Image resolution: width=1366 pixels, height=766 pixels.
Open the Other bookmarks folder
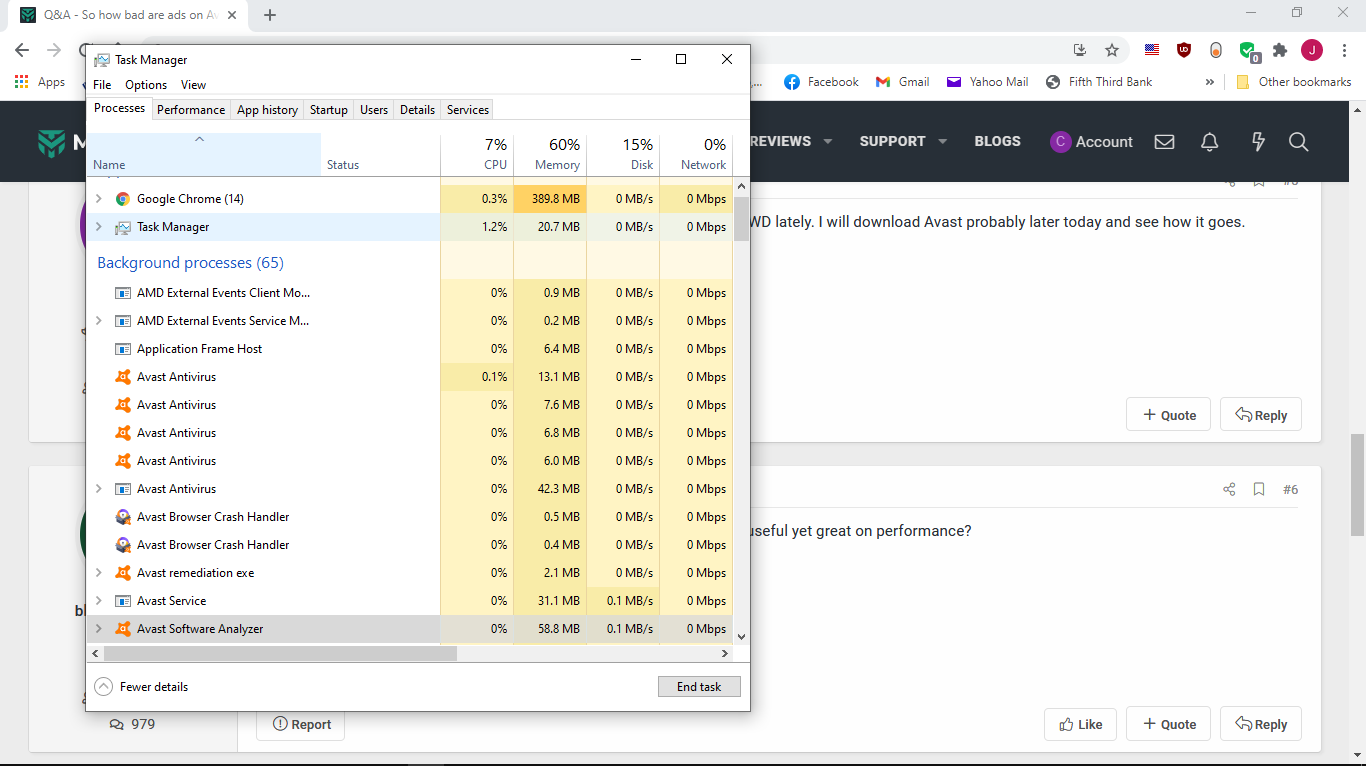[1294, 82]
